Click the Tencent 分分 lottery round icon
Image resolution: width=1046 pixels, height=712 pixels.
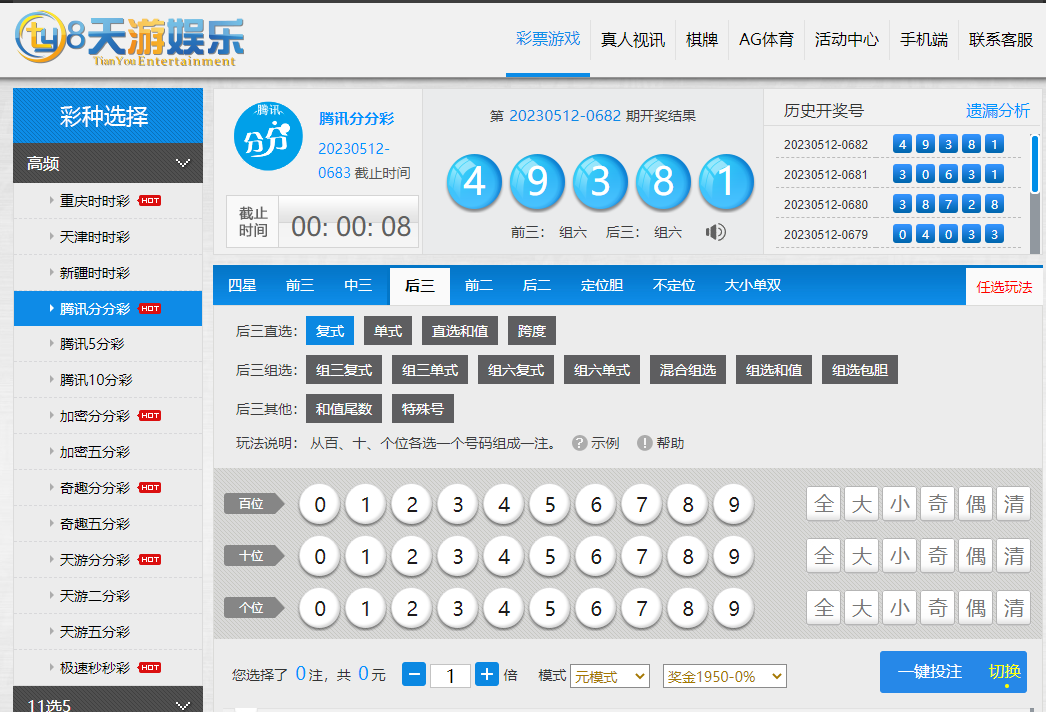[x=268, y=136]
